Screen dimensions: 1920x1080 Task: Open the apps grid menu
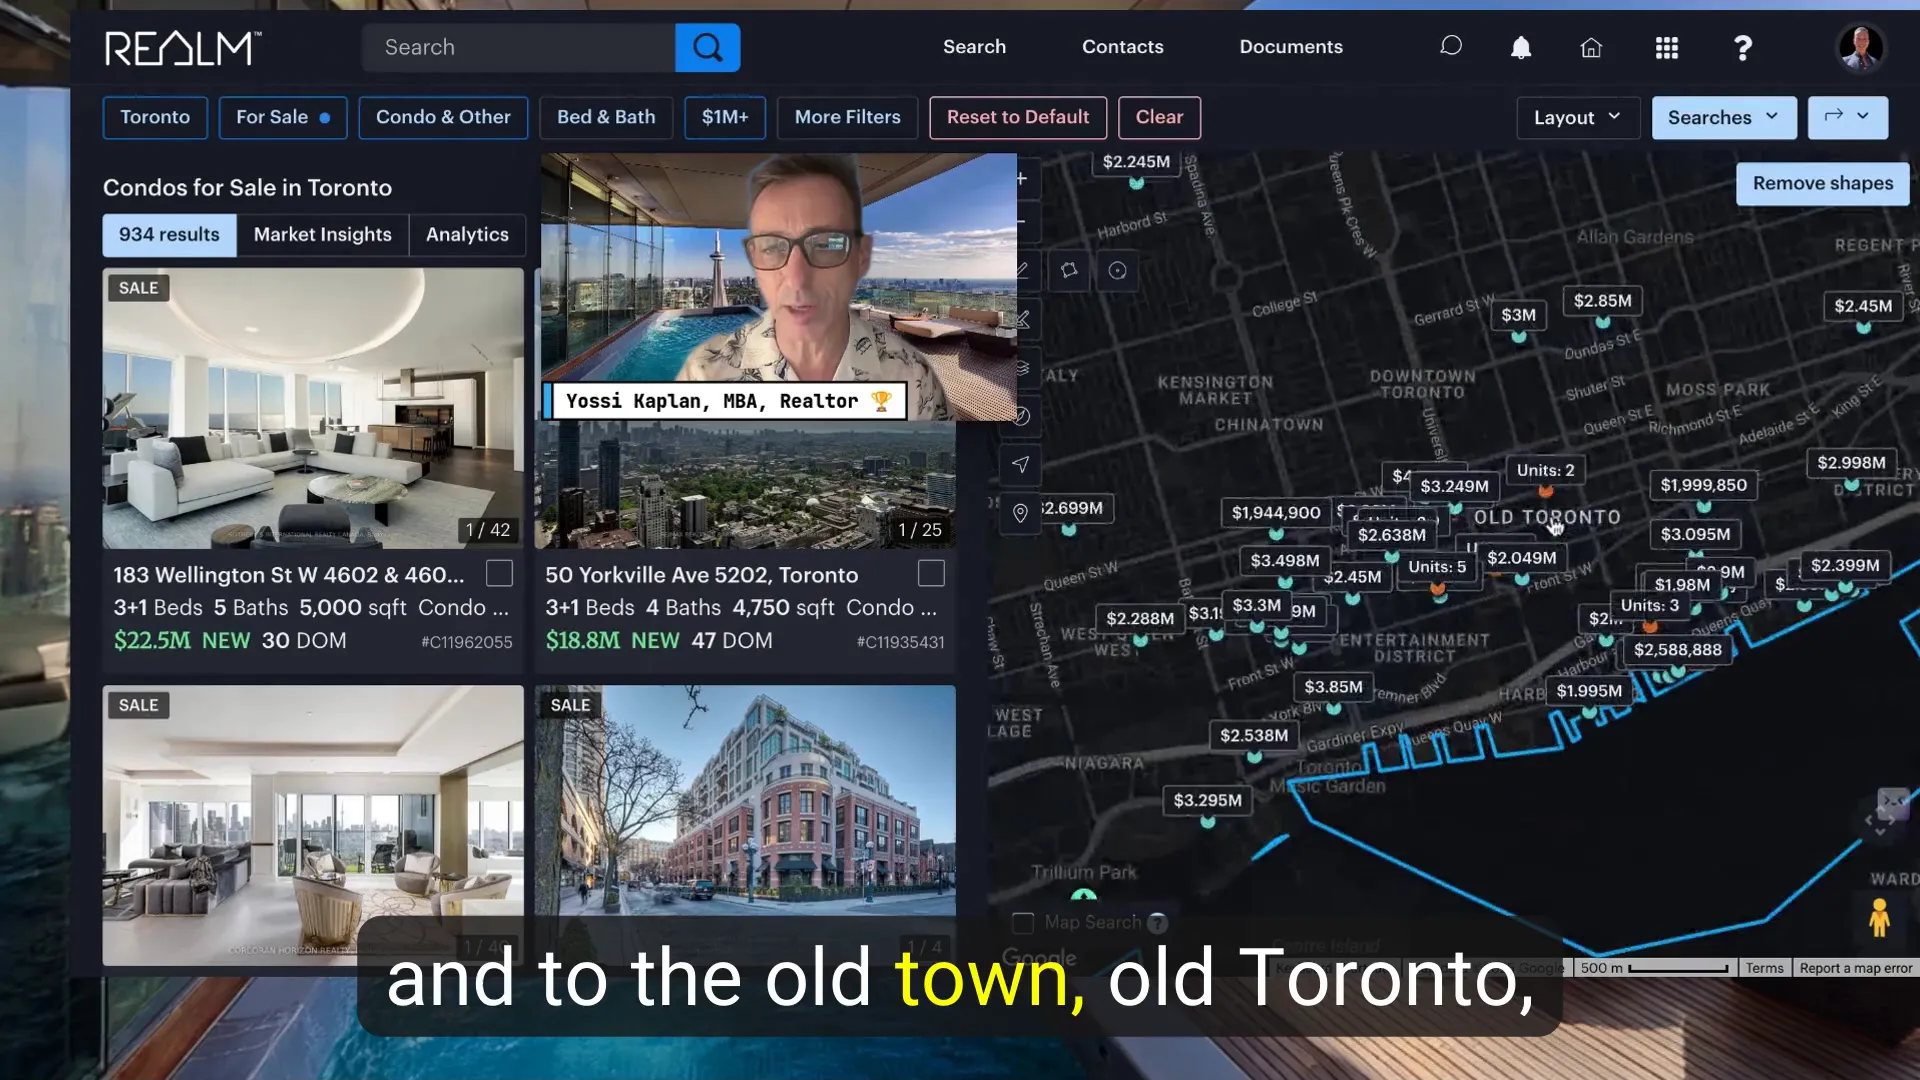[1666, 47]
